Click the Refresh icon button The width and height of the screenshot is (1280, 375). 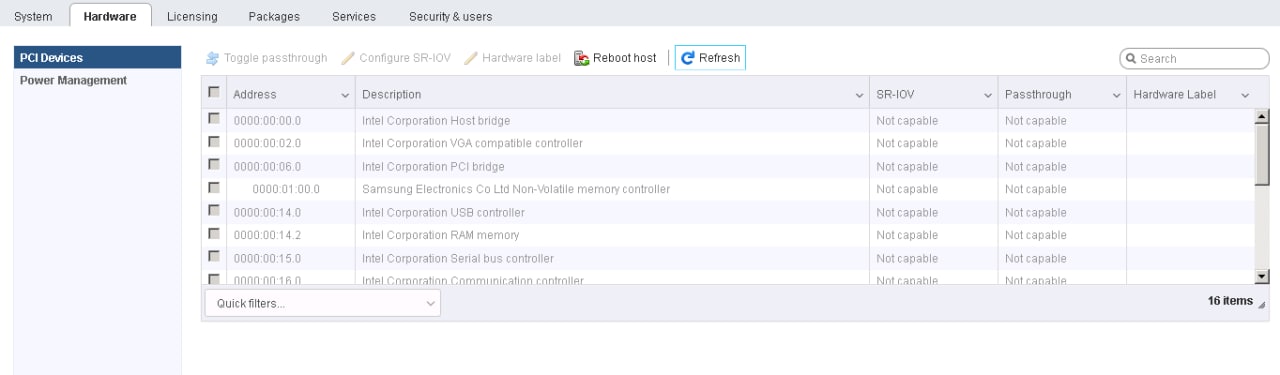coord(687,58)
